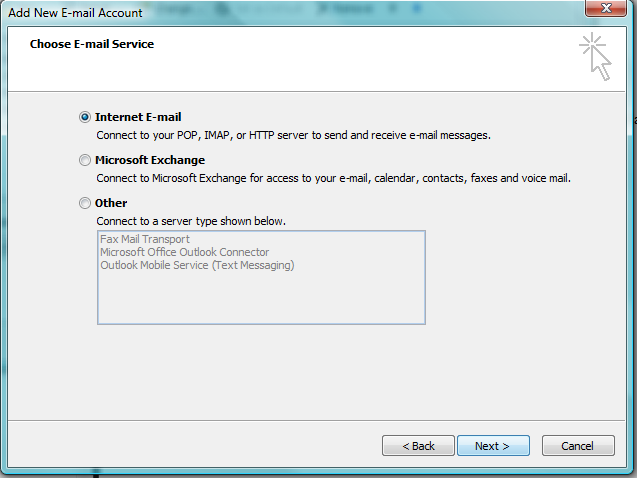This screenshot has width=637, height=478.
Task: Click the calendar, contacts, faxes description line
Action: 334,178
